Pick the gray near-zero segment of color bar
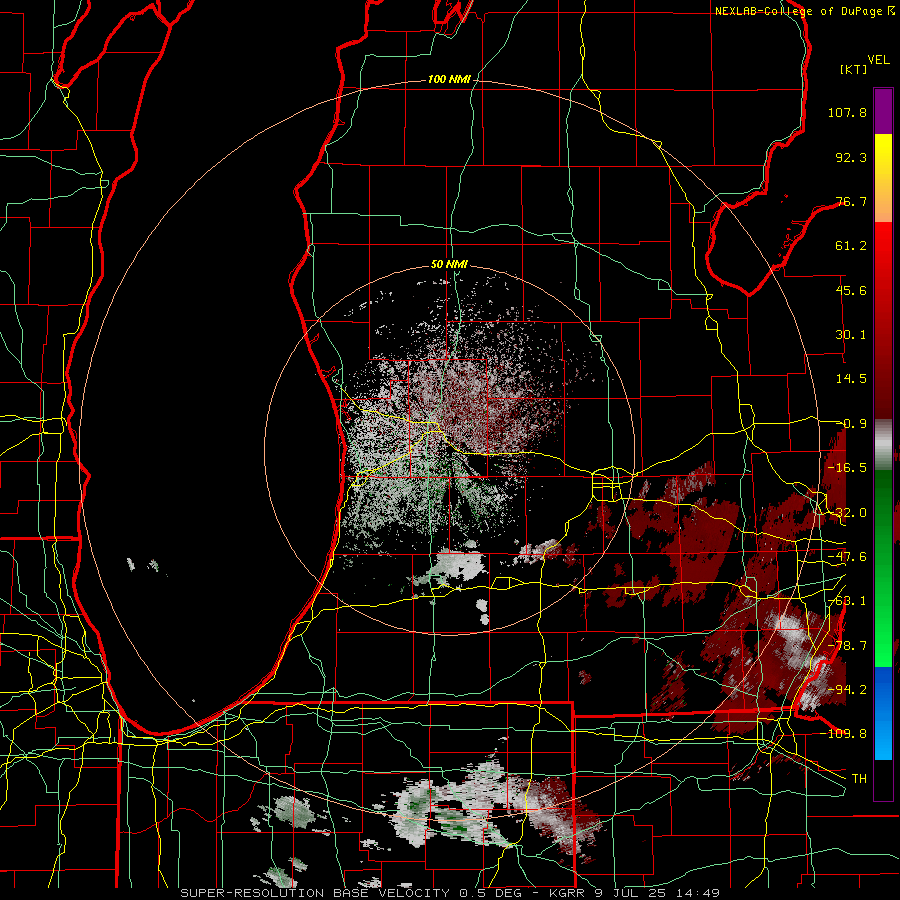Viewport: 900px width, 900px height. [883, 445]
